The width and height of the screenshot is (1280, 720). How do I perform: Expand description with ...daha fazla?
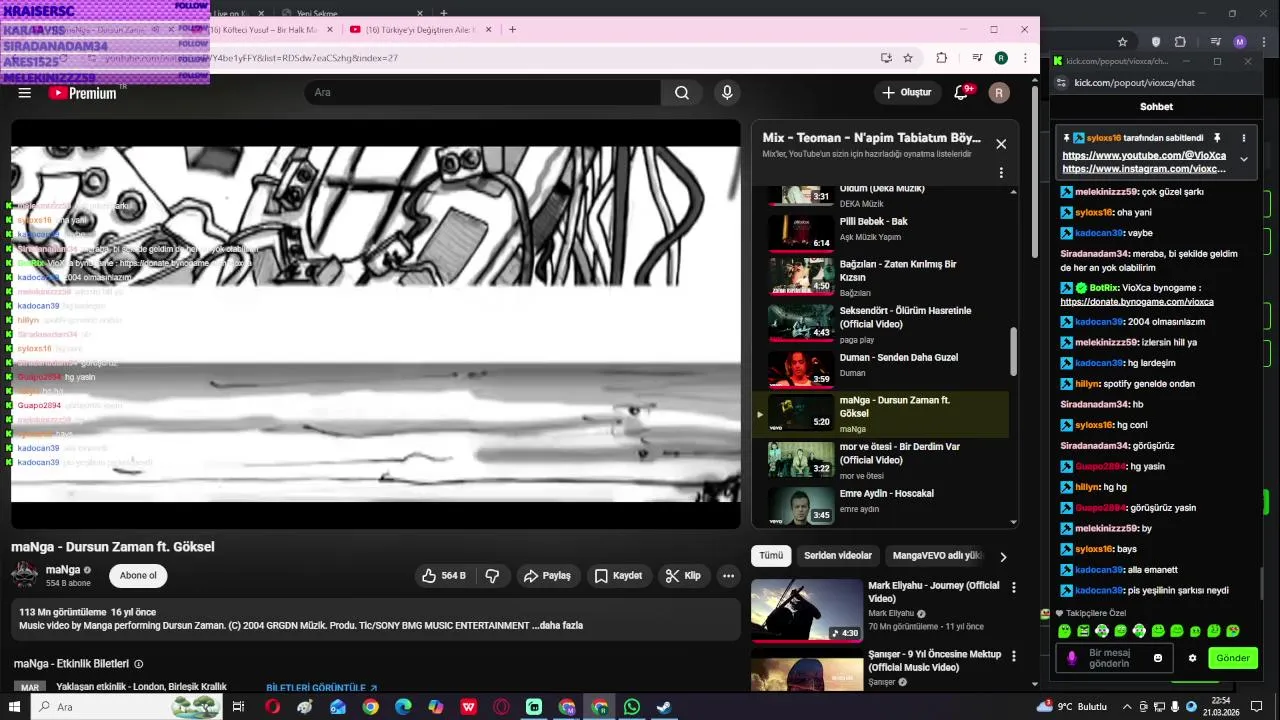point(557,626)
